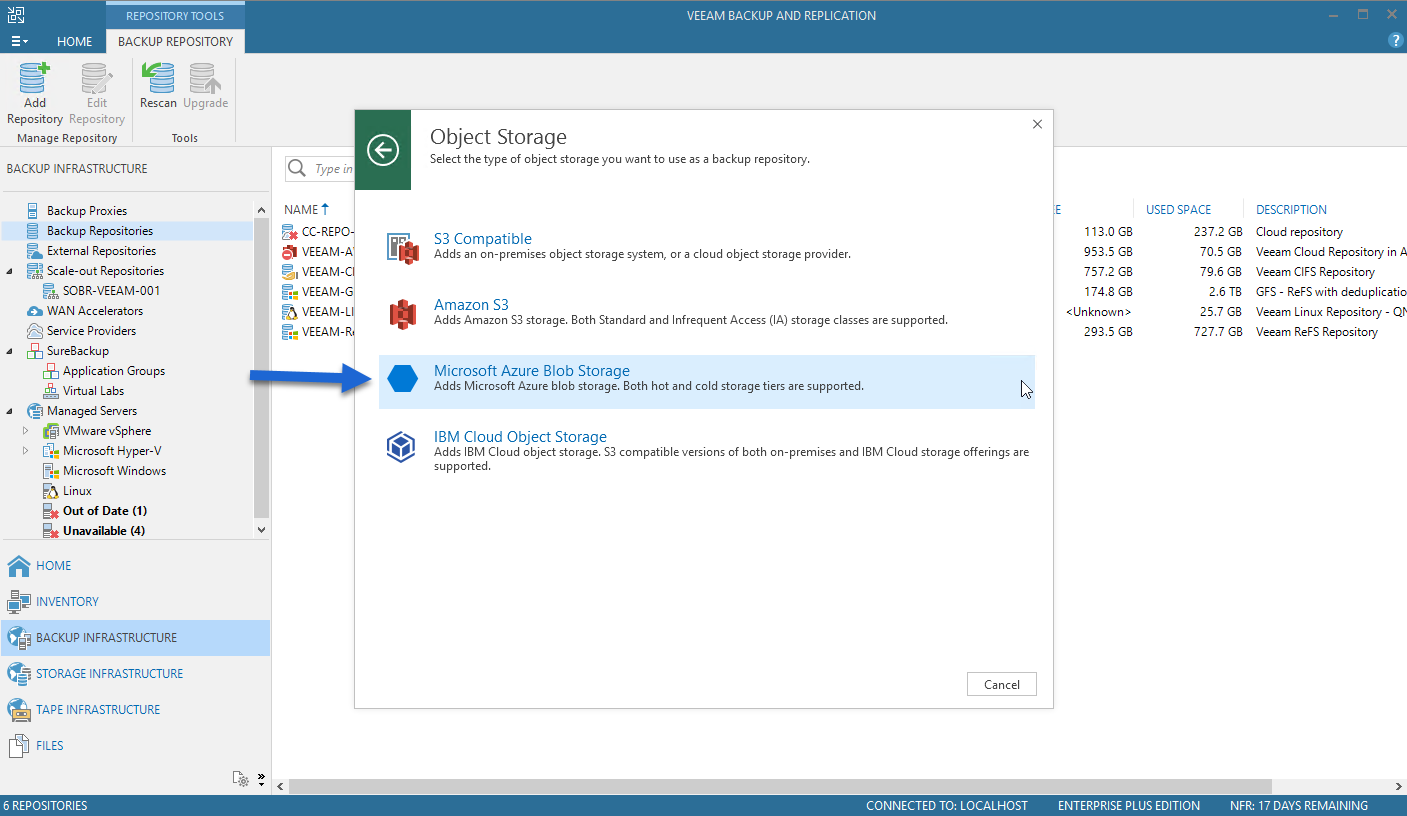
Task: Click the IBM Cloud Object Storage icon
Action: click(x=402, y=446)
